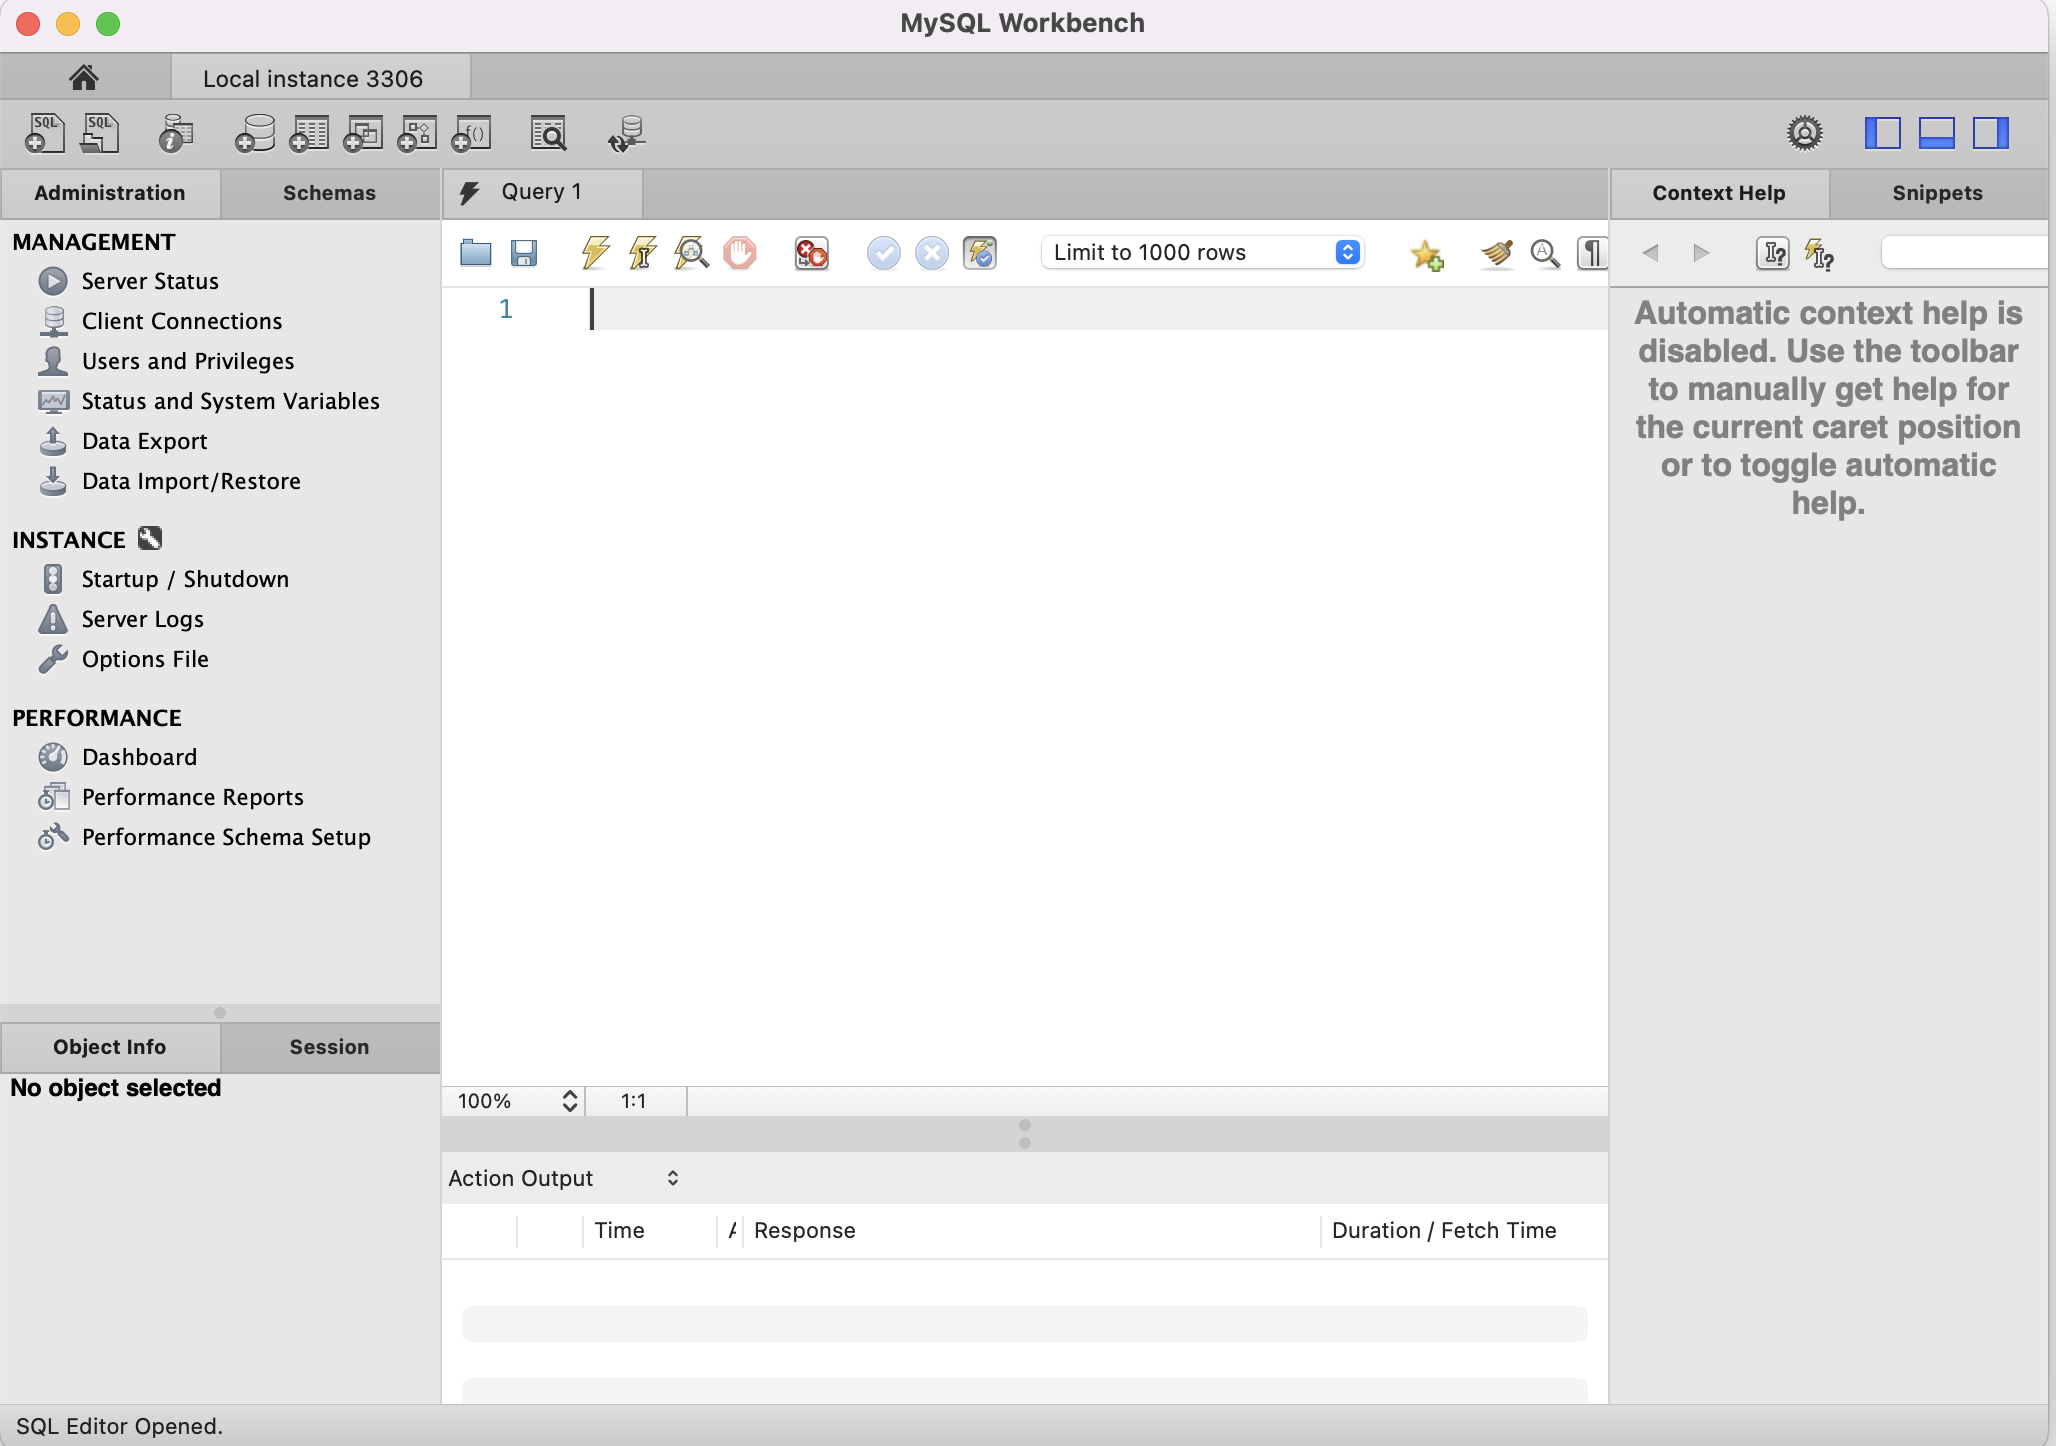The image size is (2056, 1446).
Task: Click Execute statement under cursor icon
Action: point(643,253)
